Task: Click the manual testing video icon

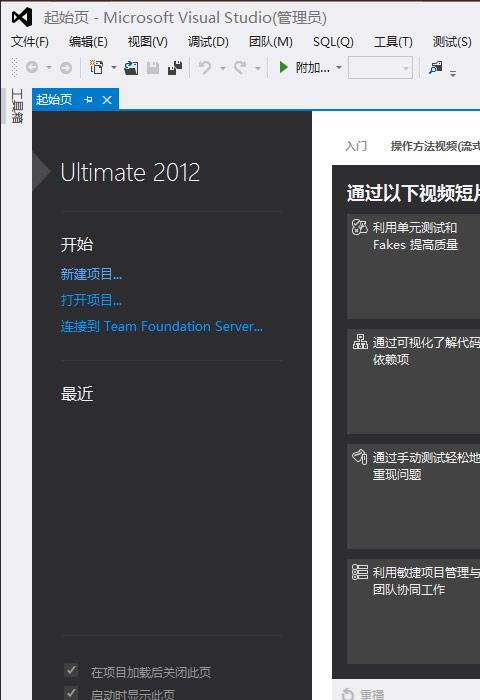Action: (359, 457)
